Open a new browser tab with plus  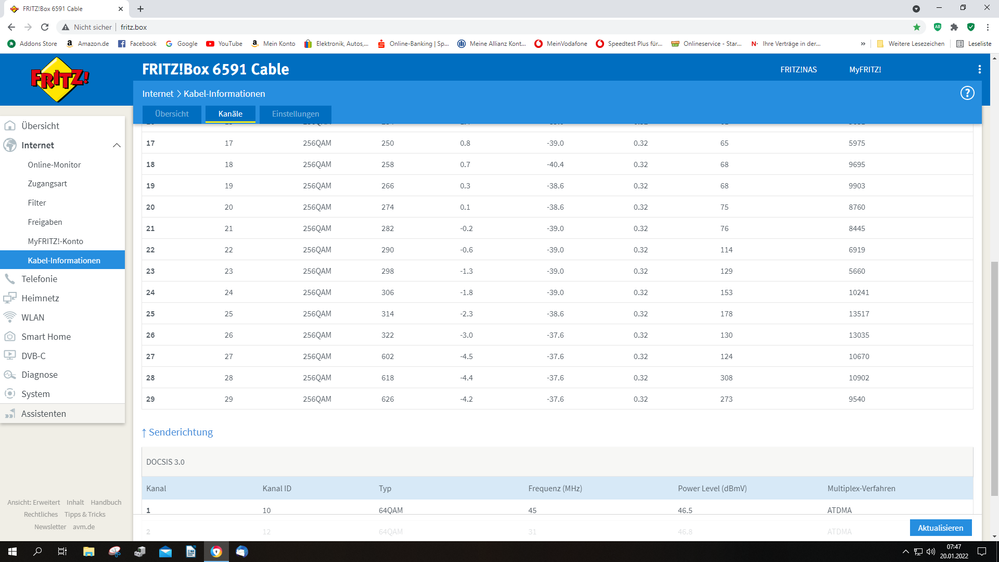pos(140,9)
